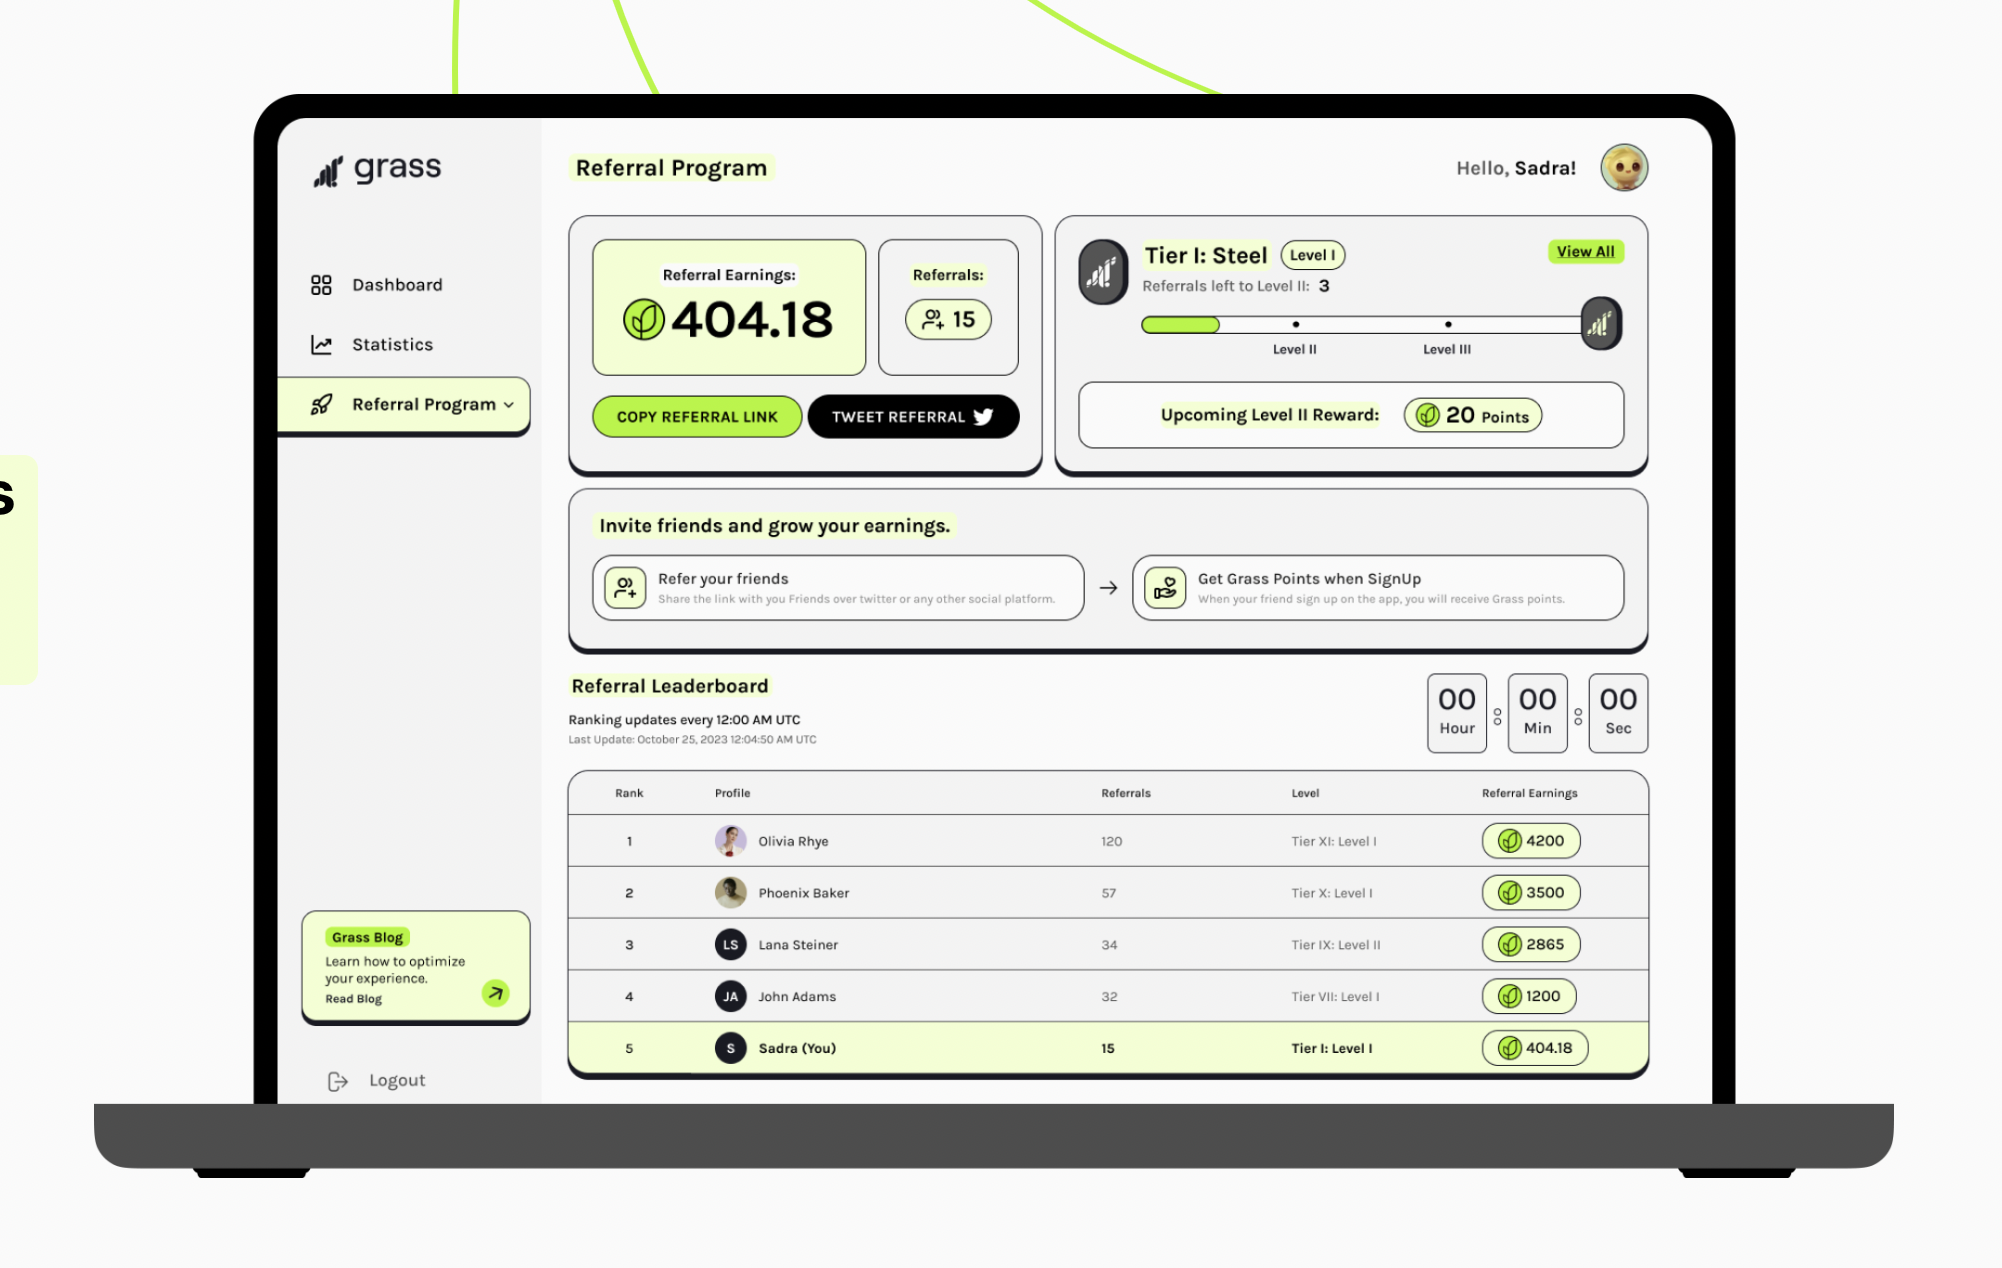The image size is (2002, 1268).
Task: Toggle the leaderboard timer minutes display
Action: point(1535,711)
